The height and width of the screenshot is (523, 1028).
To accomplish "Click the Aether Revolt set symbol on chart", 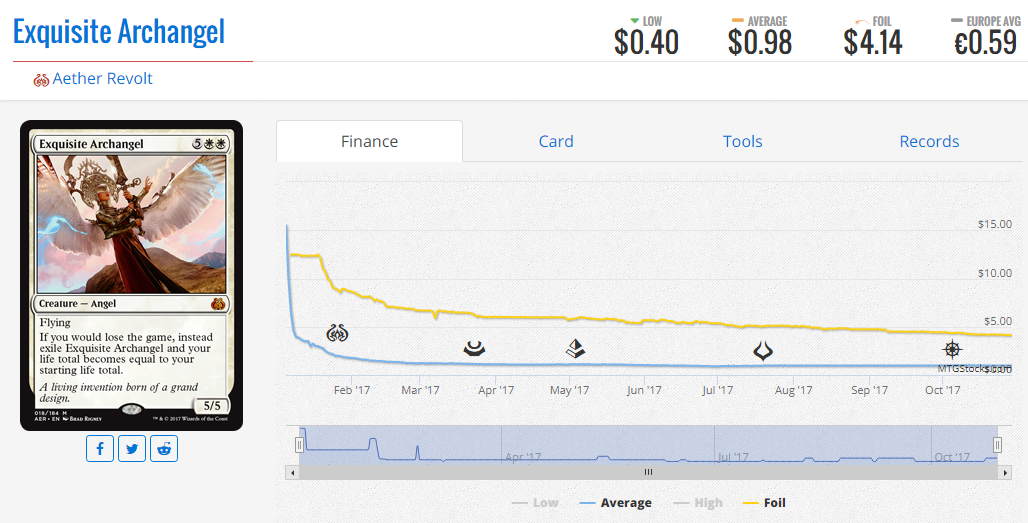I will pos(337,334).
